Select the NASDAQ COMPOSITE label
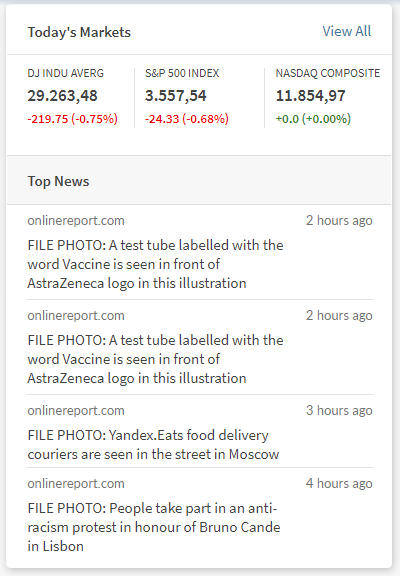This screenshot has height=576, width=400. point(328,73)
